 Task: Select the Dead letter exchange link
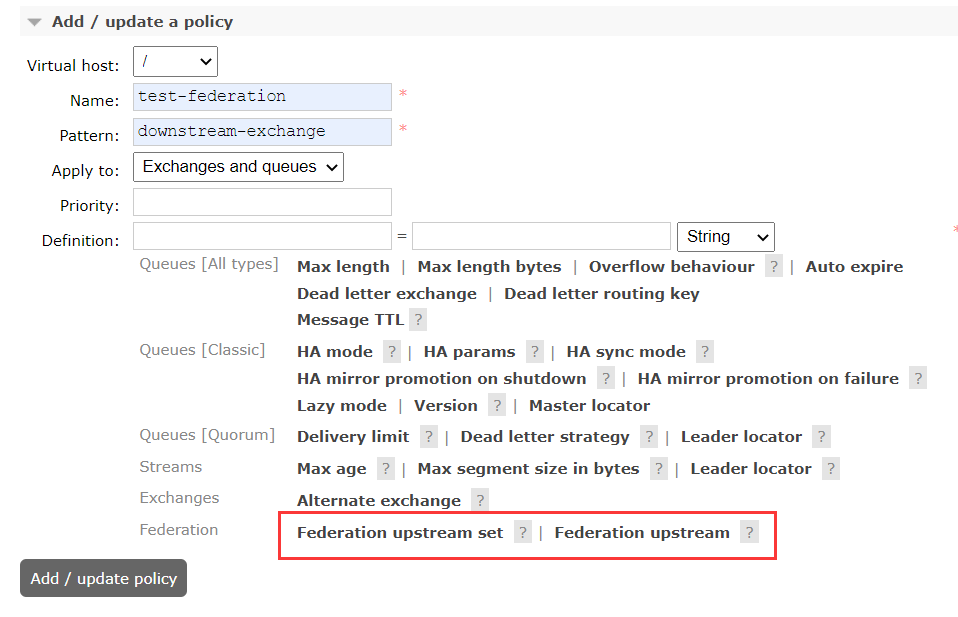386,294
